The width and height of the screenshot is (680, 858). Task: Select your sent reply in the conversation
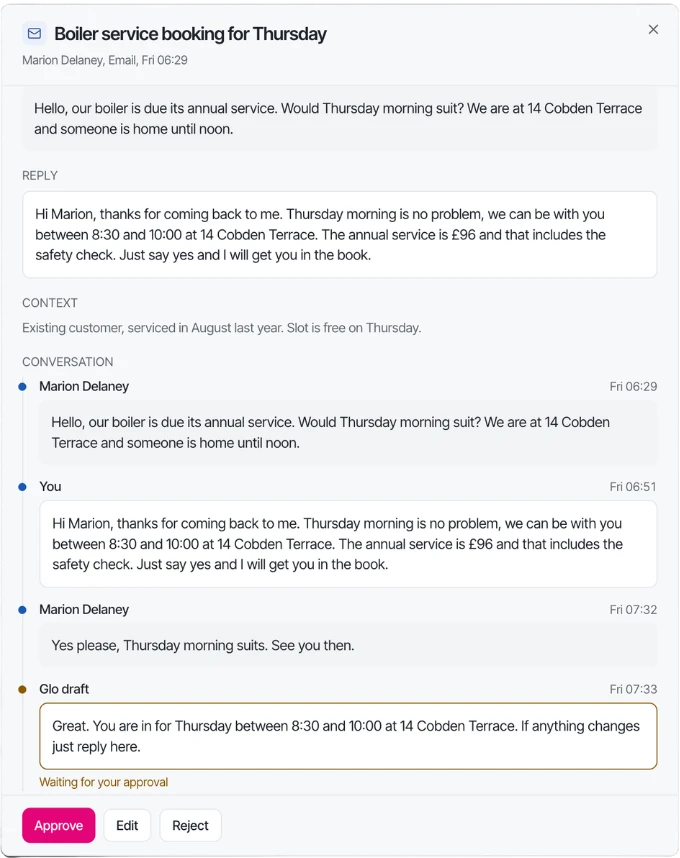tap(348, 544)
